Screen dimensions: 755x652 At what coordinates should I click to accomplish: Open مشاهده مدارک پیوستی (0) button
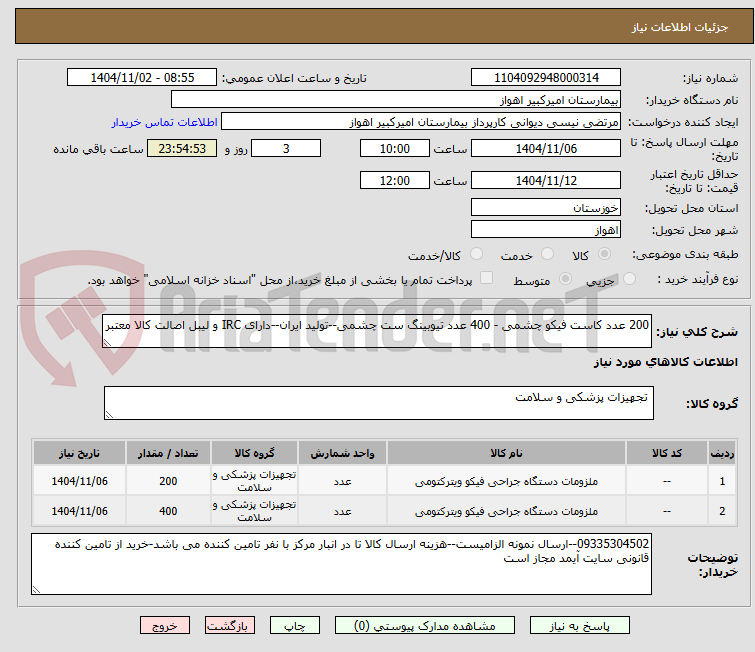point(425,626)
